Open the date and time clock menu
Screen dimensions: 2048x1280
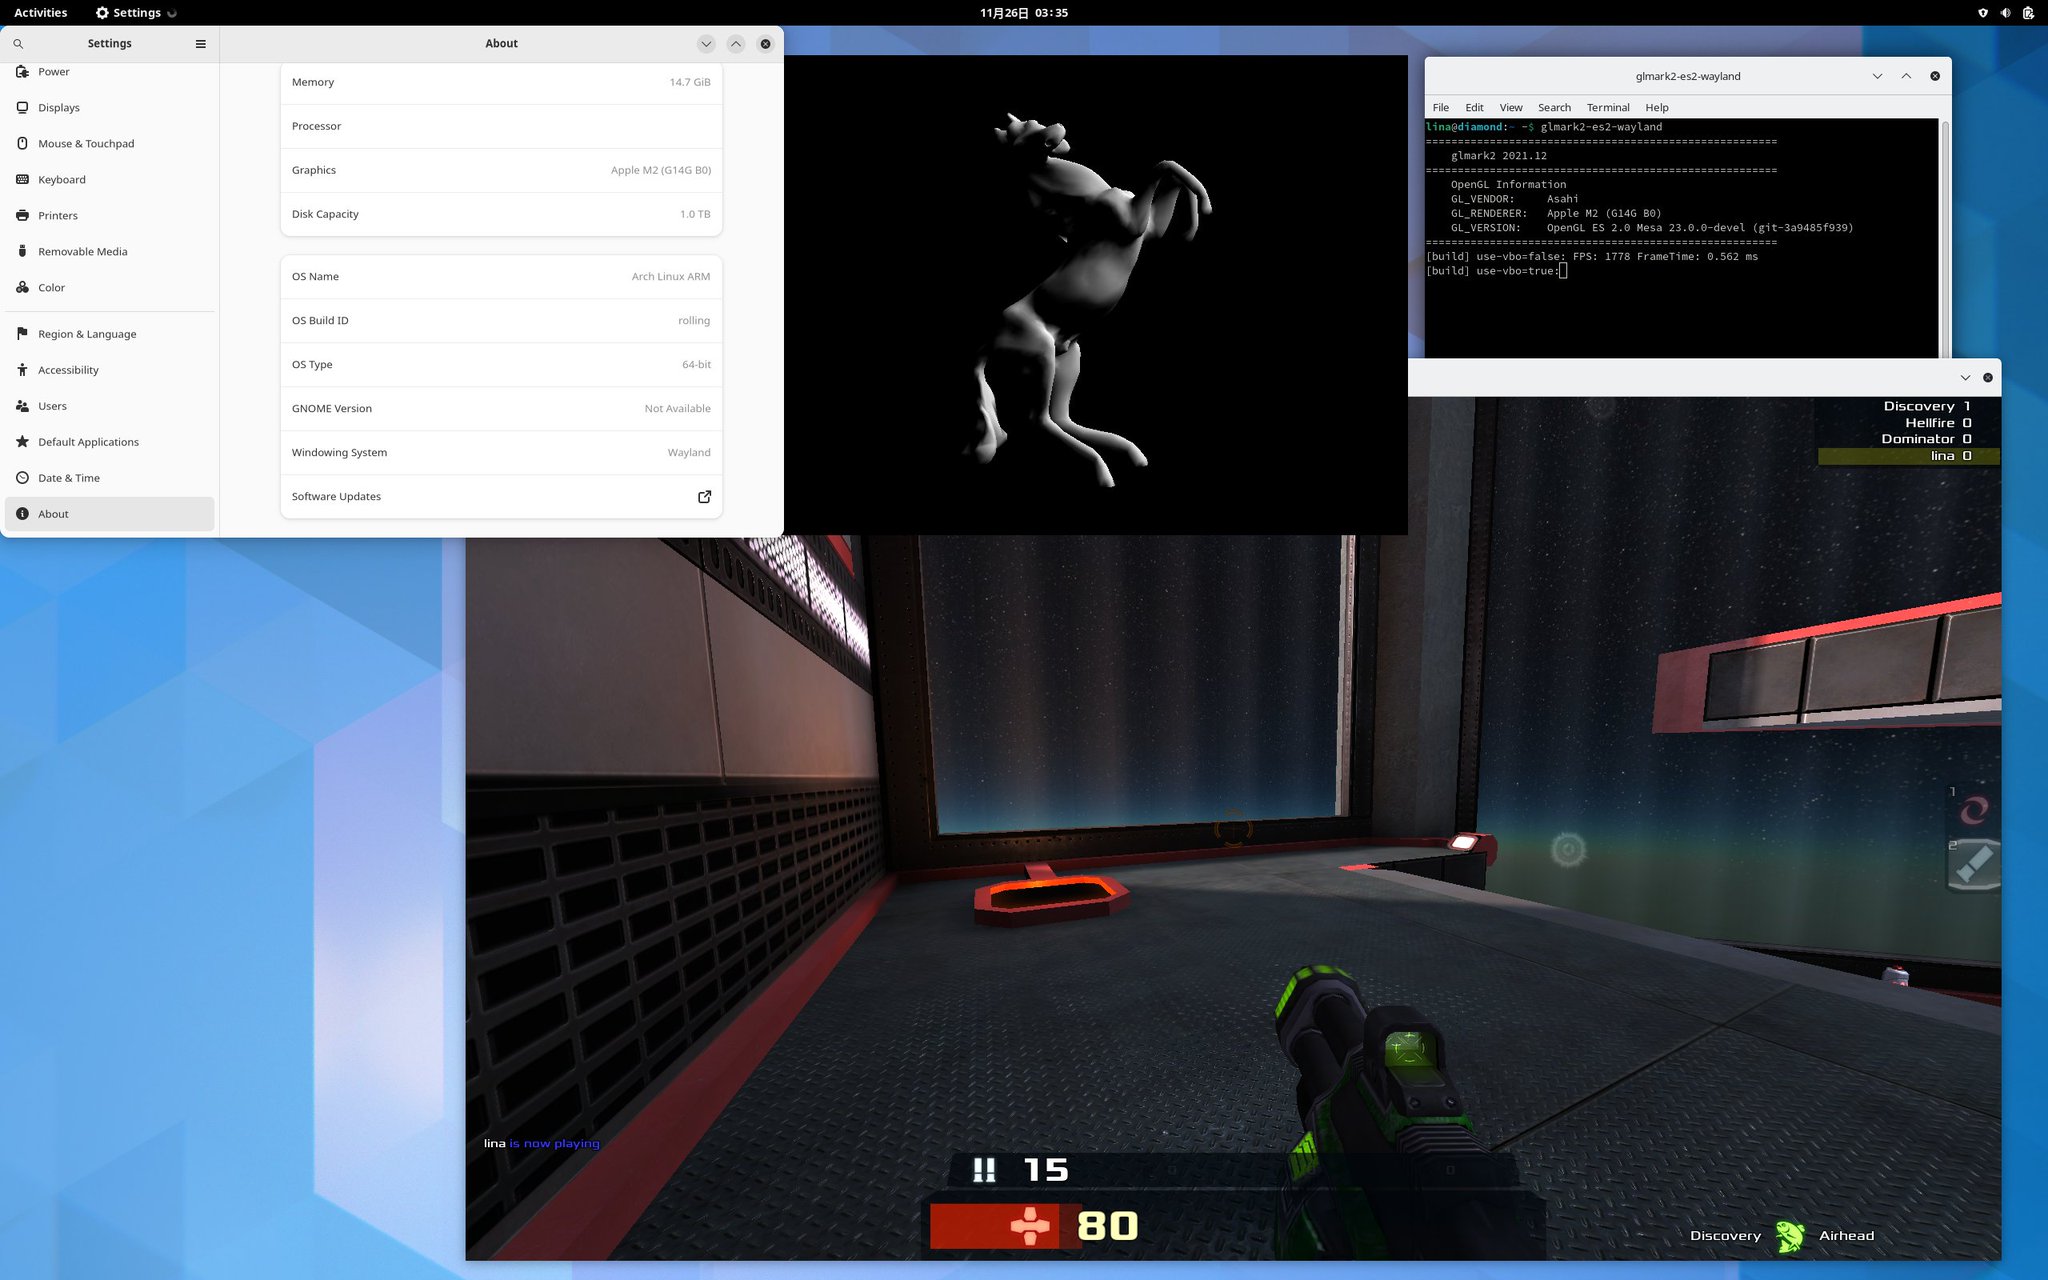[x=1023, y=13]
